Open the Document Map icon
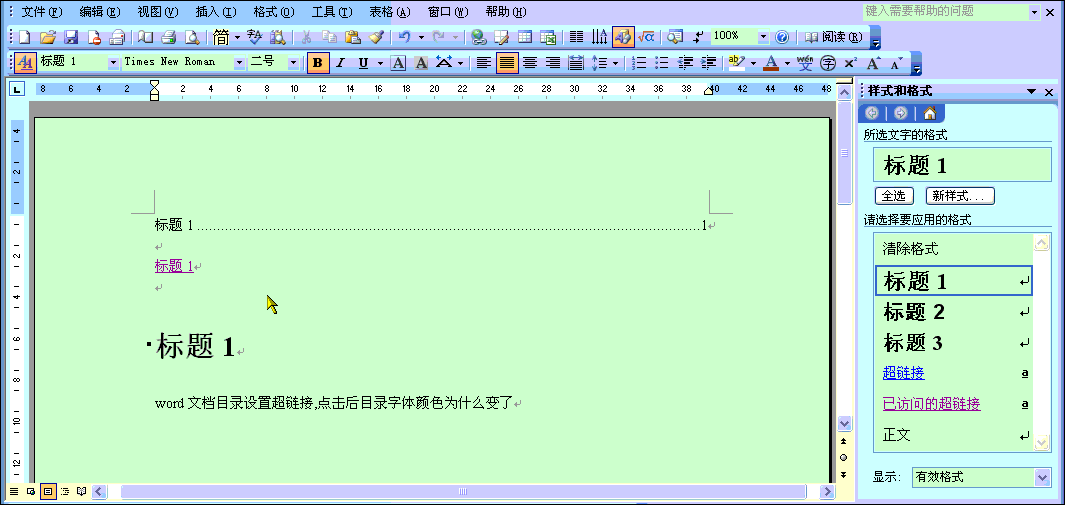The height and width of the screenshot is (505, 1065). [675, 37]
